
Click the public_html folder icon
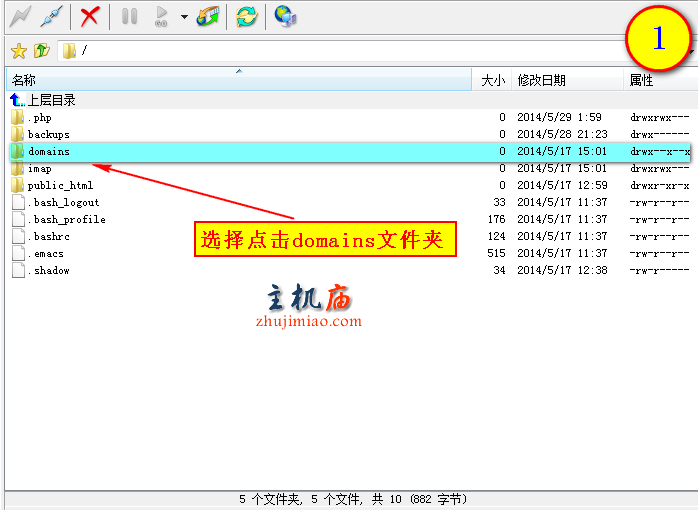17,185
